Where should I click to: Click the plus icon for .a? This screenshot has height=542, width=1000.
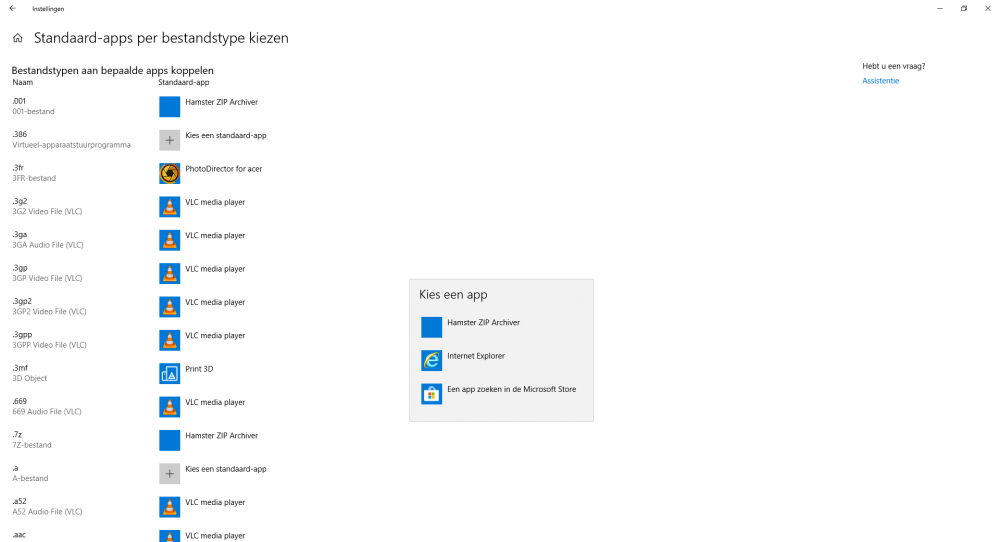click(170, 474)
